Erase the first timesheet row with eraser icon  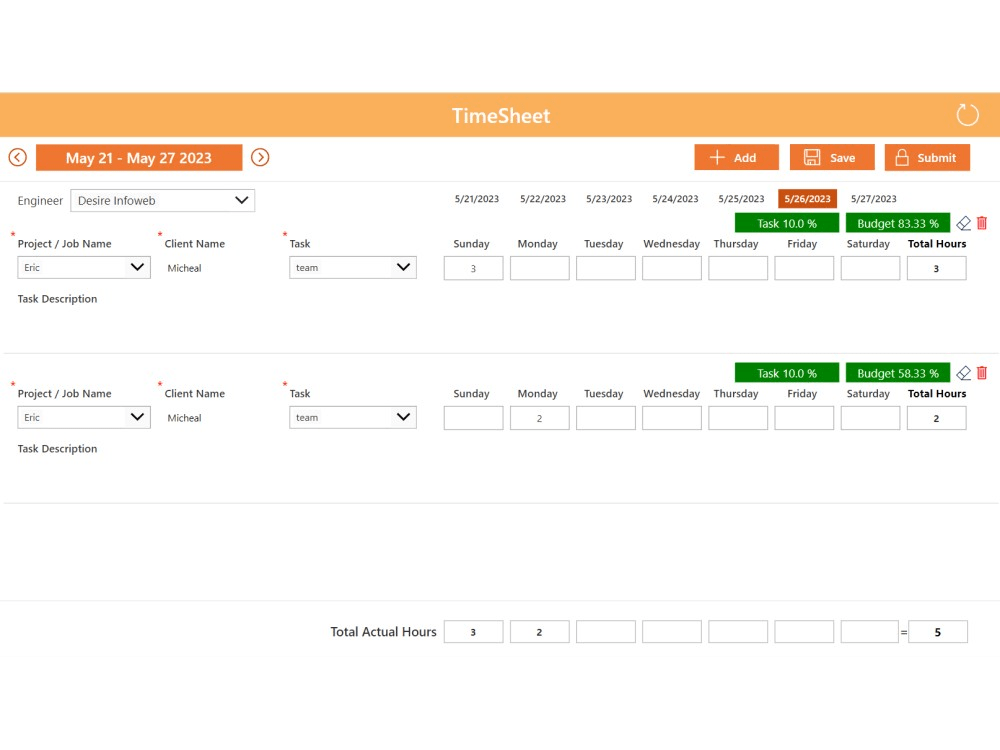coord(963,222)
